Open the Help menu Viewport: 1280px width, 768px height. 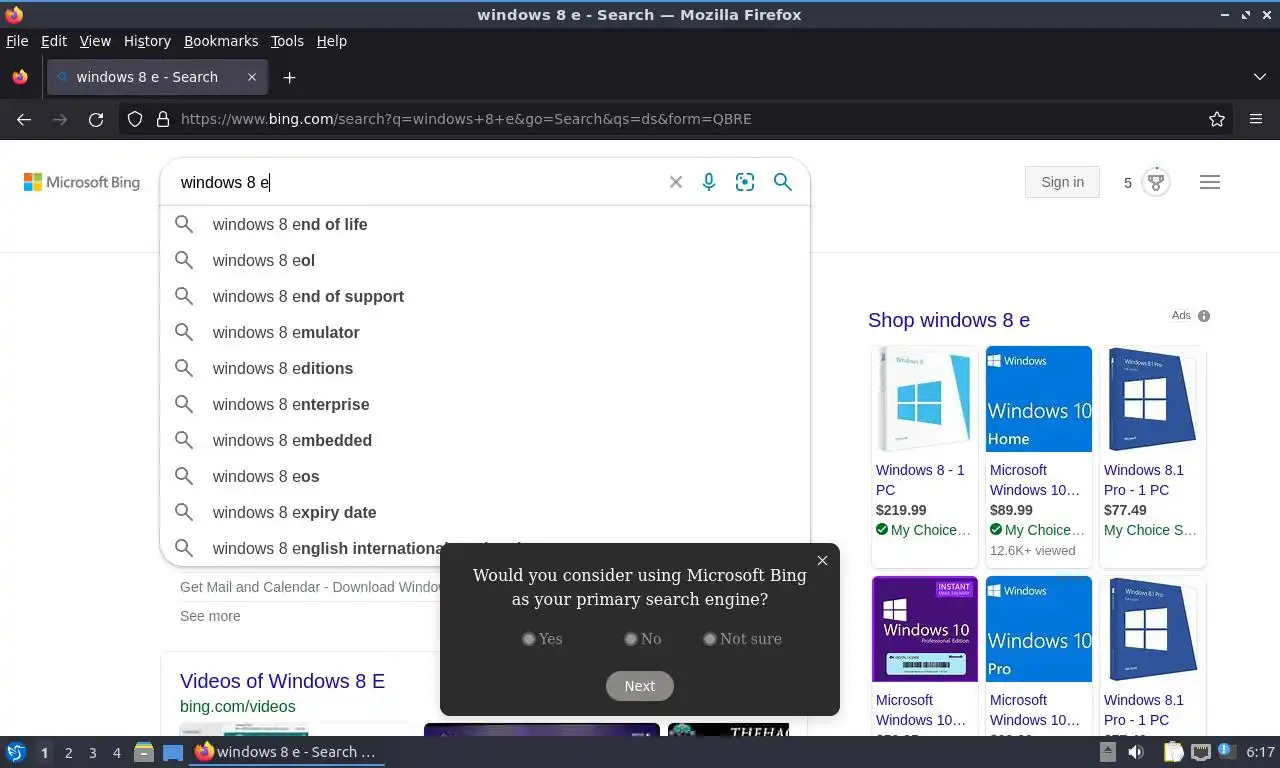click(331, 41)
